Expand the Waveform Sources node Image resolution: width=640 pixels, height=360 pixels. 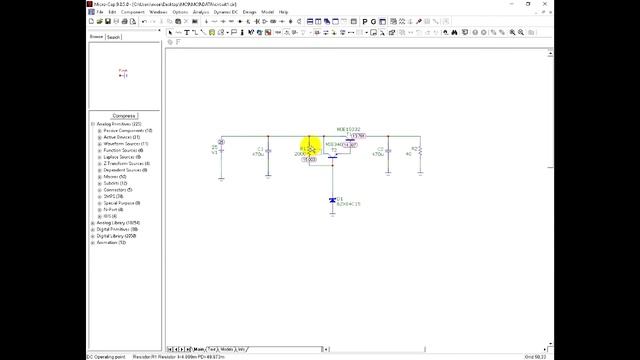coord(100,144)
